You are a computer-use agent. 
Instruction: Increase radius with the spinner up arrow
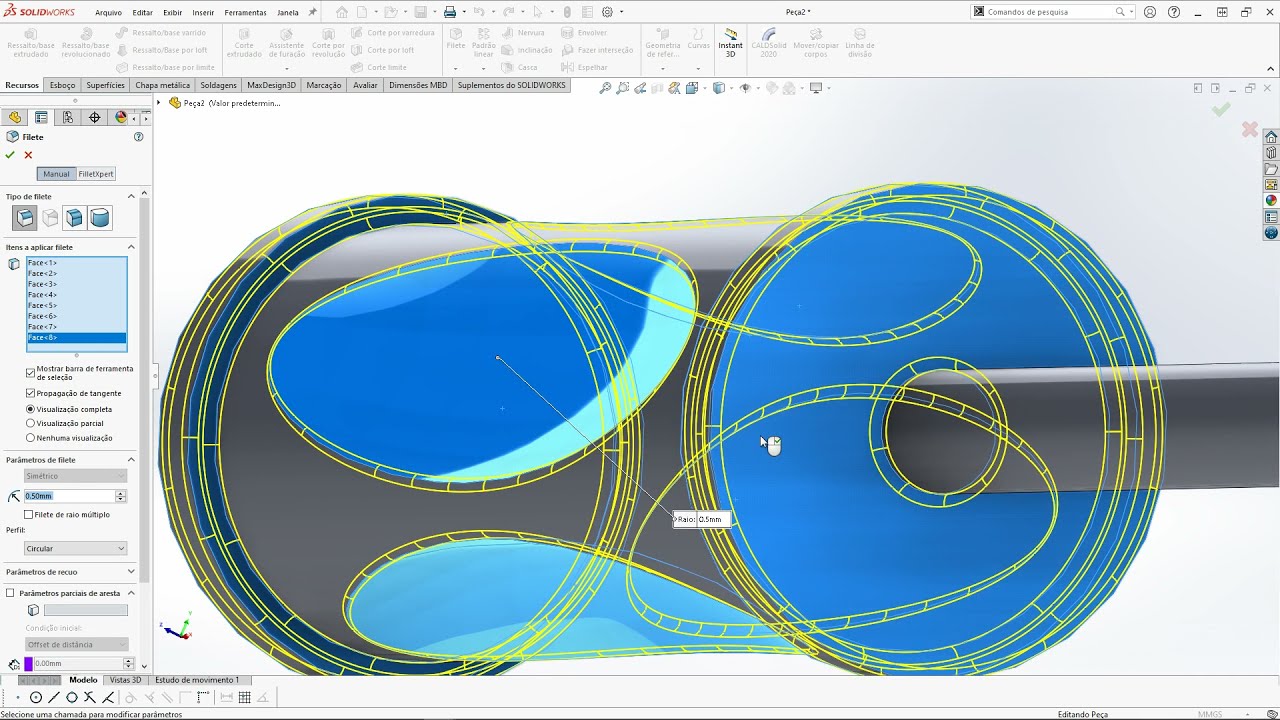coord(121,493)
